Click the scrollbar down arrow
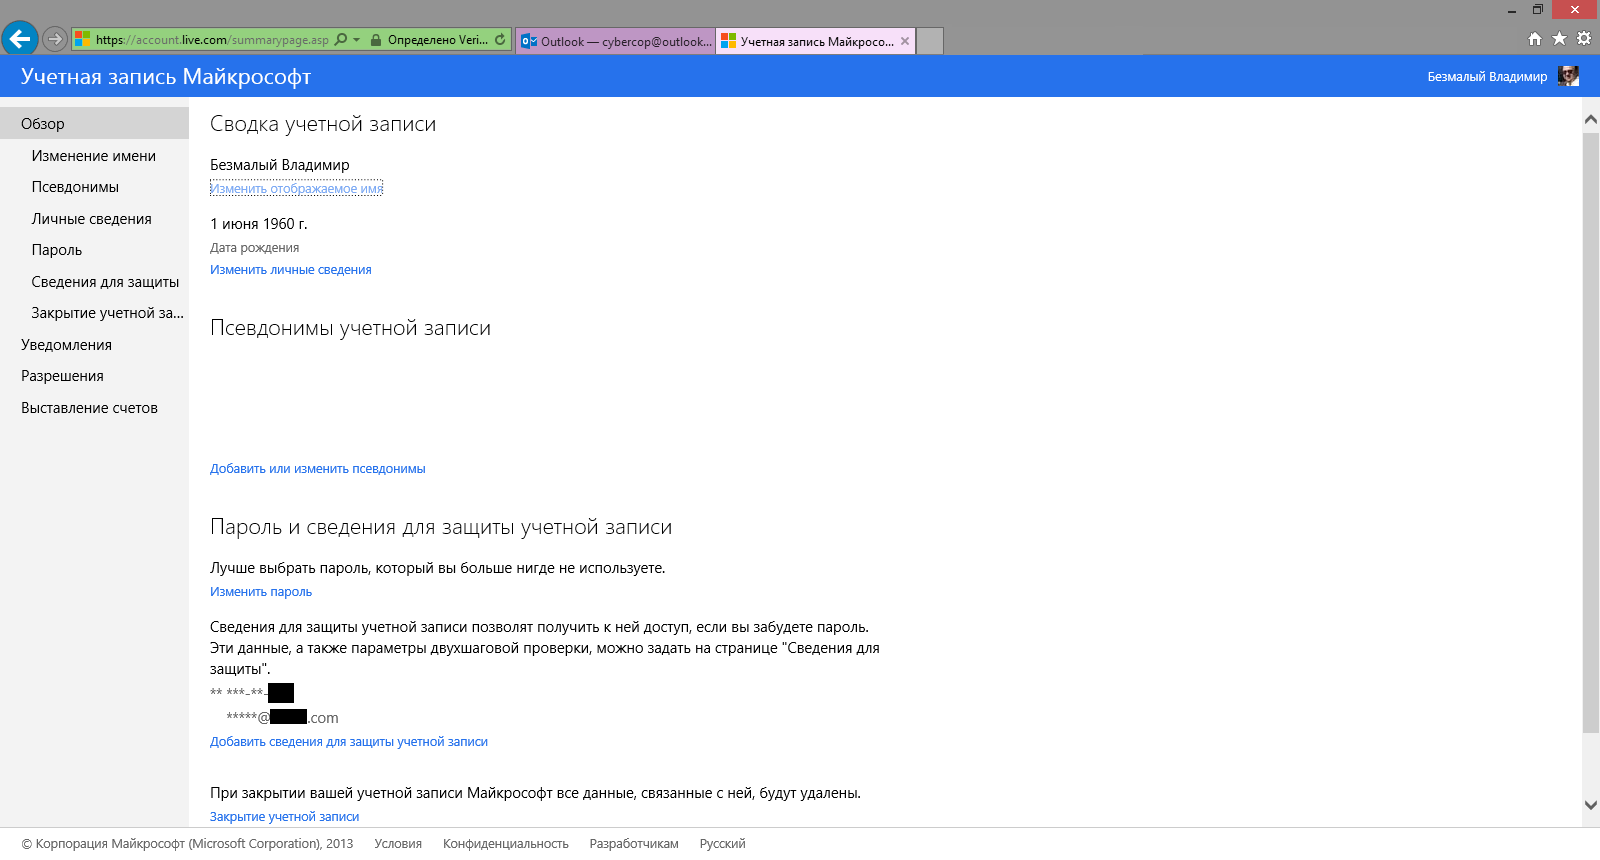Viewport: 1600px width, 860px height. coord(1591,804)
